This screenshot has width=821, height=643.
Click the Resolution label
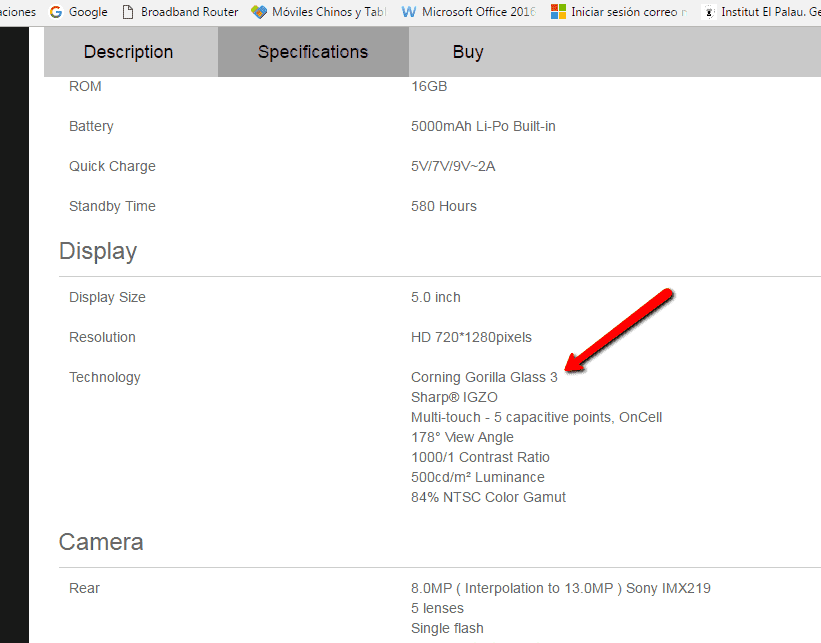102,337
